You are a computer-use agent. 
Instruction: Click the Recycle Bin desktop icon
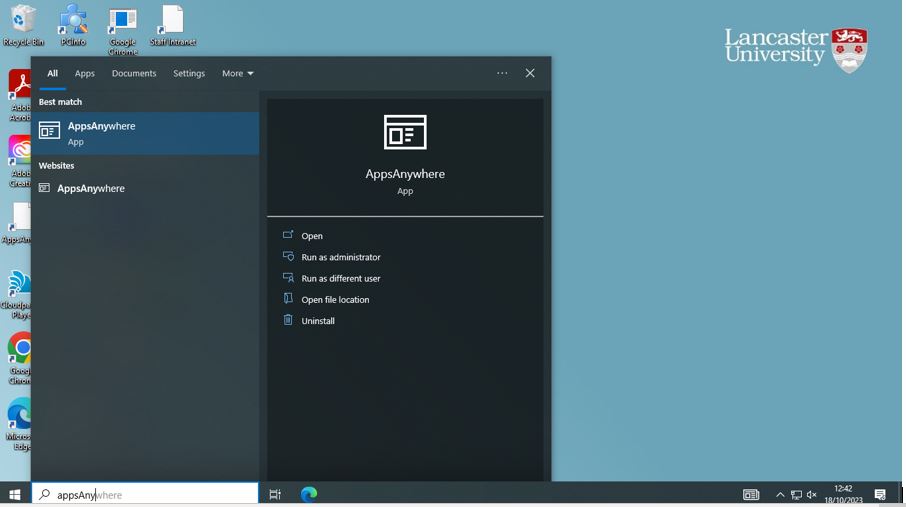(x=23, y=24)
